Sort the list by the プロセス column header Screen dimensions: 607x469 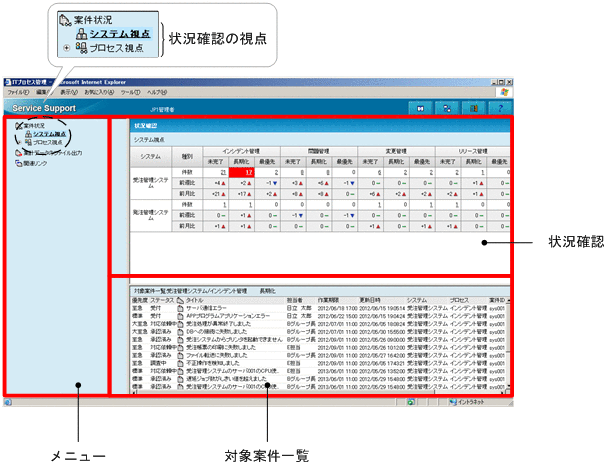point(460,300)
